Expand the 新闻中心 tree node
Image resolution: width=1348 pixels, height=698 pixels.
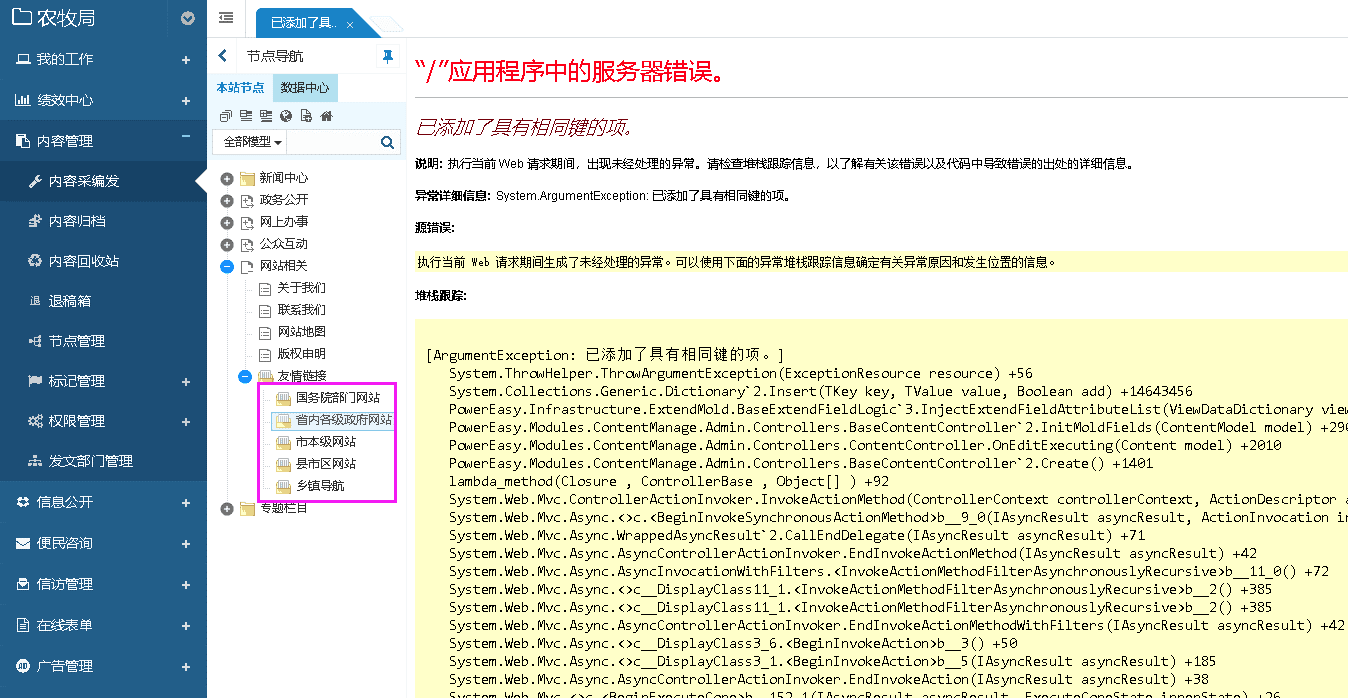pyautogui.click(x=227, y=178)
